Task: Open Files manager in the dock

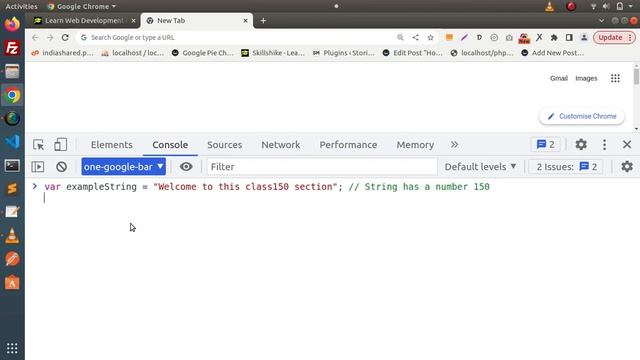Action: tap(12, 71)
